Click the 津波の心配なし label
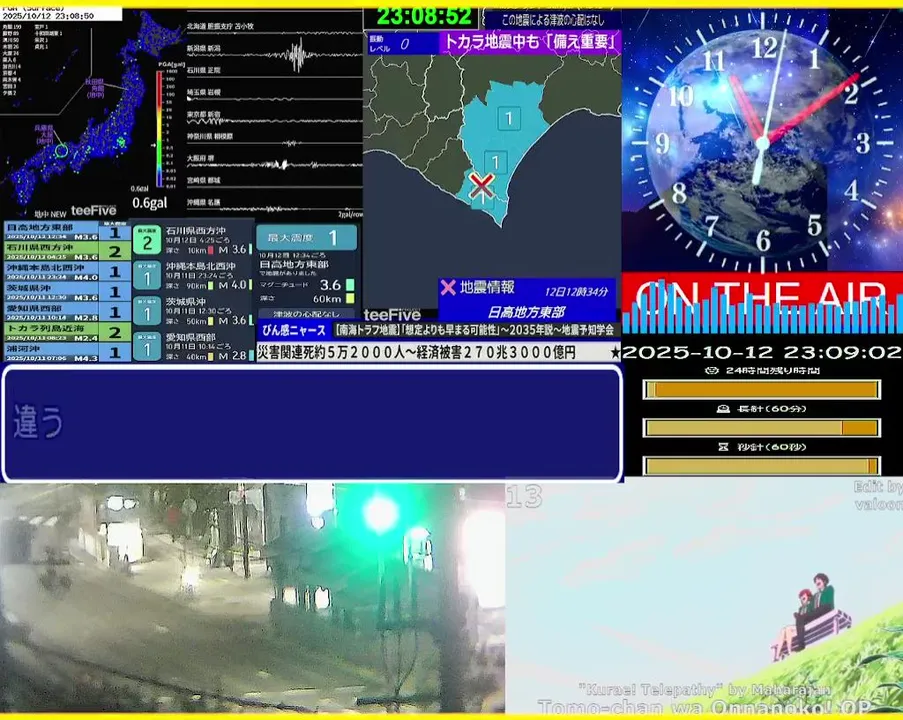The height and width of the screenshot is (720, 903). point(306,314)
